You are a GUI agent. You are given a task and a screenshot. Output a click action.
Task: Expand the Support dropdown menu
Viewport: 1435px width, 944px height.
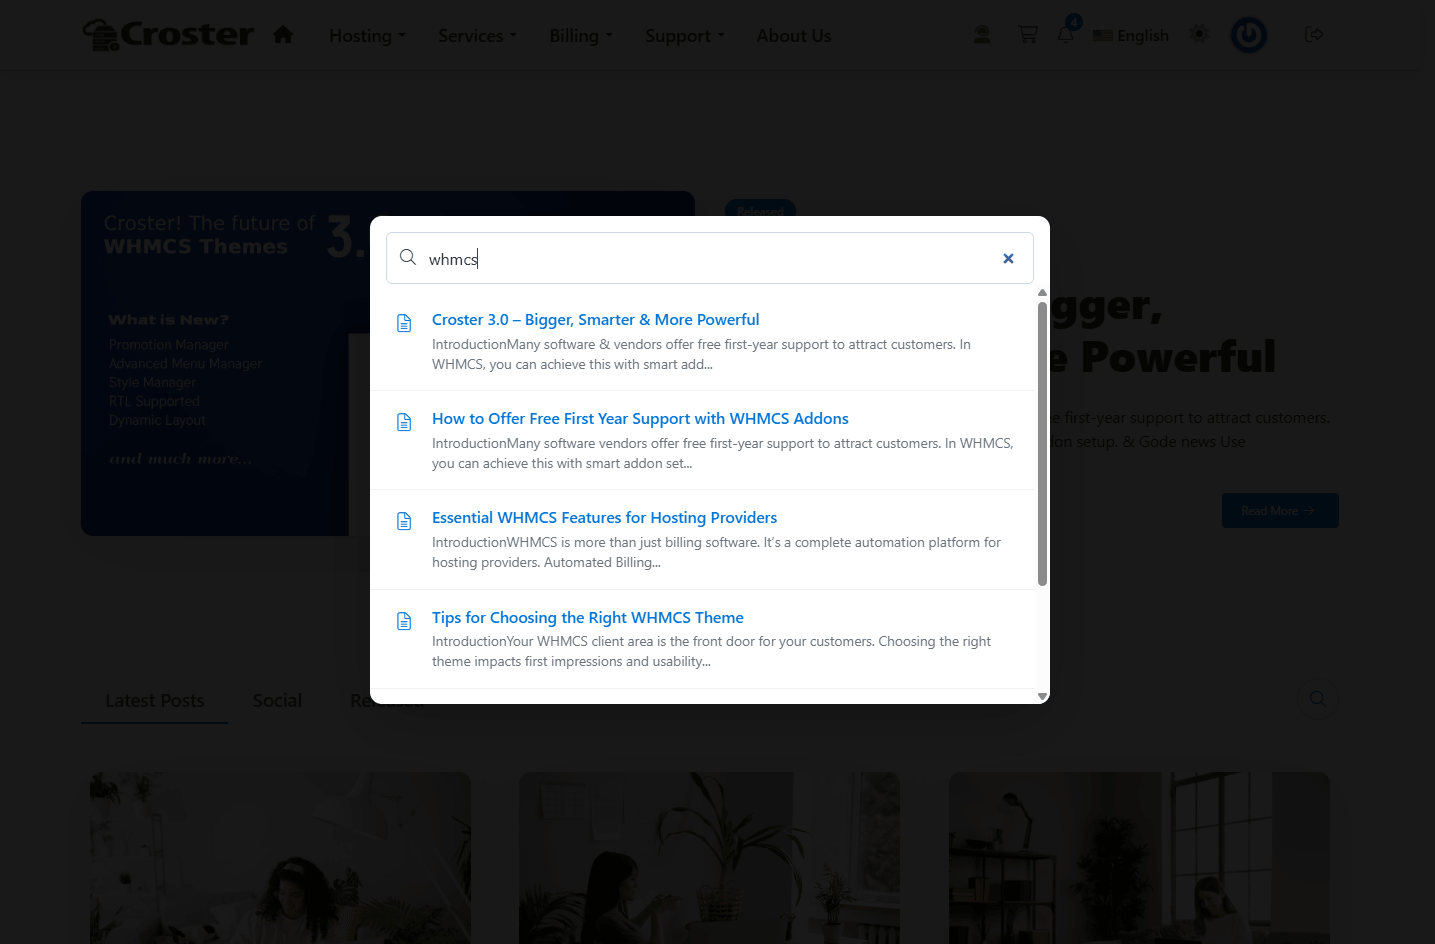coord(685,36)
